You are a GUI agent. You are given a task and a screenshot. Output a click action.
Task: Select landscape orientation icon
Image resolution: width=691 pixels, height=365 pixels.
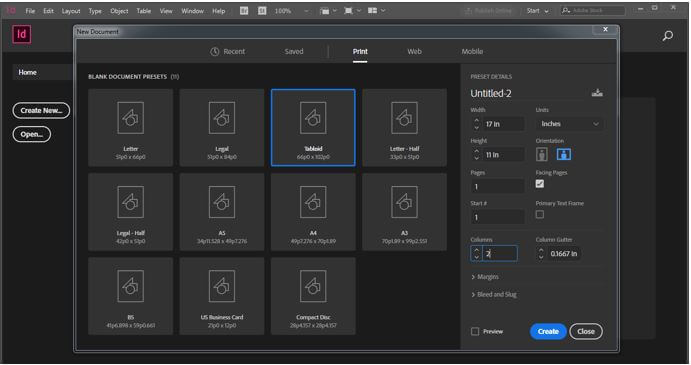(564, 154)
